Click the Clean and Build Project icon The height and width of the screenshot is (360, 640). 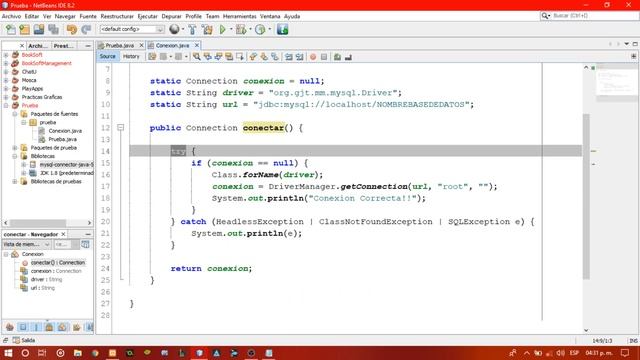pyautogui.click(x=207, y=29)
